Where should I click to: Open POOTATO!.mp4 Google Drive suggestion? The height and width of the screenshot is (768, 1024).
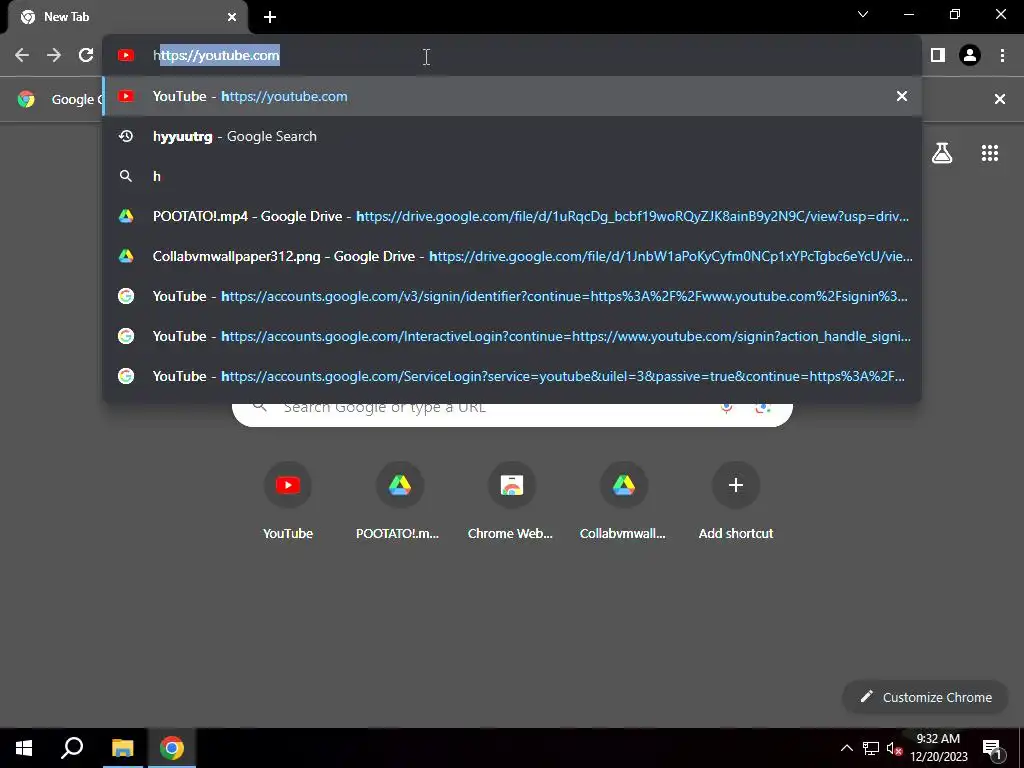[x=512, y=216]
